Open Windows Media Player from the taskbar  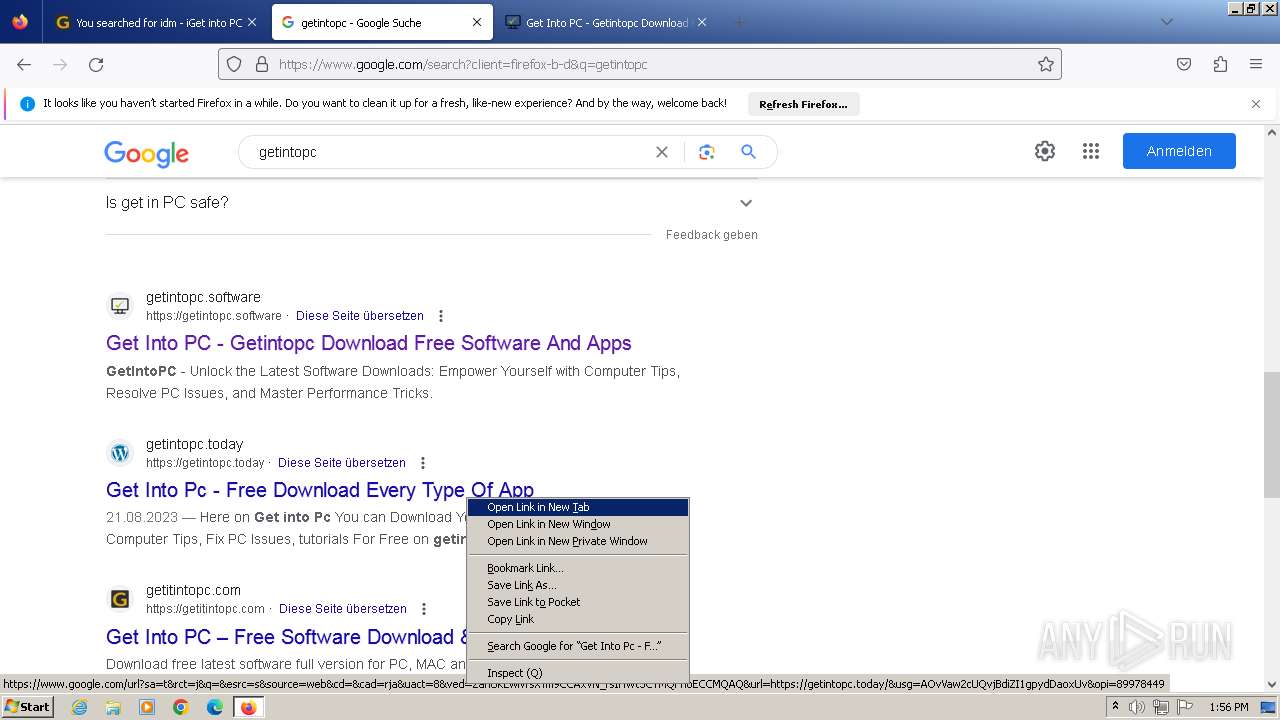[x=147, y=707]
